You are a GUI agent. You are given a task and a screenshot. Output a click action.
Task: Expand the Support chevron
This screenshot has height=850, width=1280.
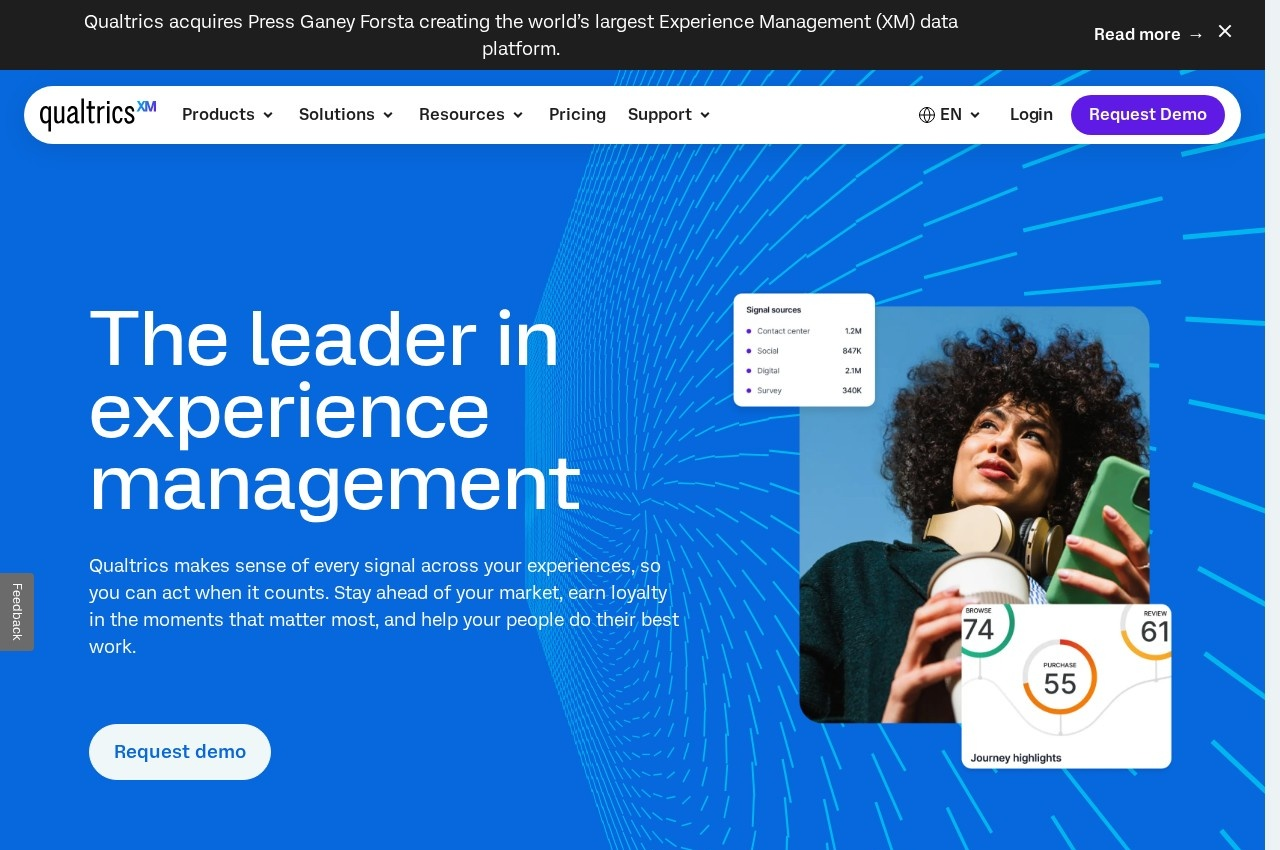705,115
